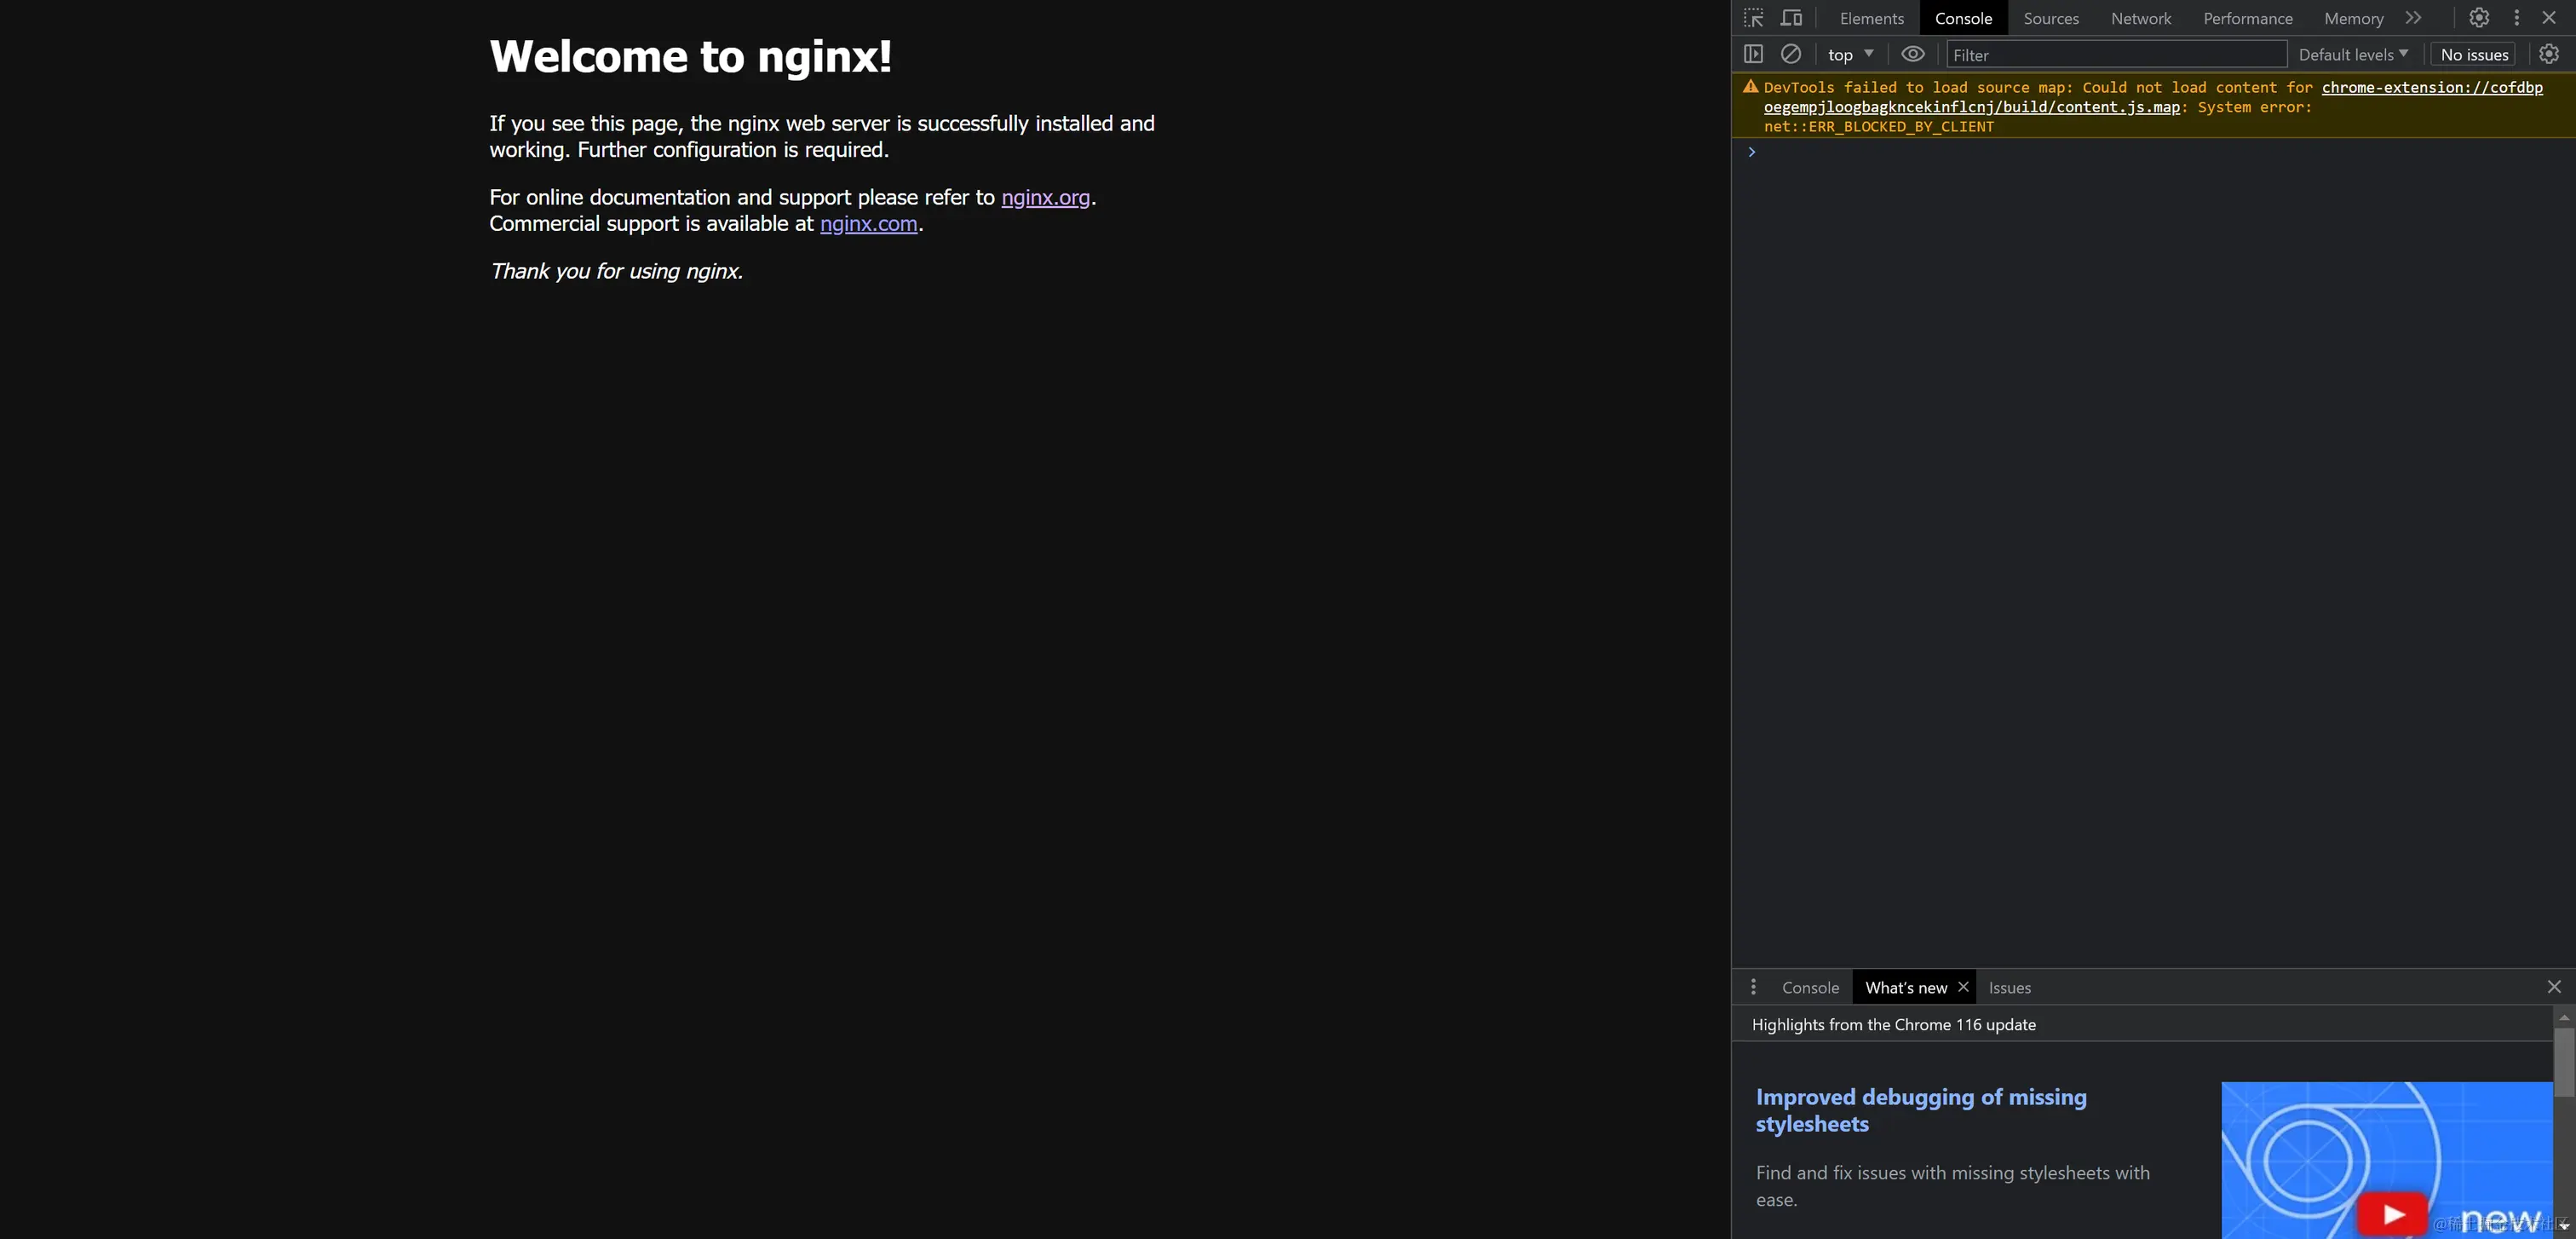The image size is (2576, 1239).
Task: Click the drawer vertical scrollbar thumb
Action: [2564, 1062]
